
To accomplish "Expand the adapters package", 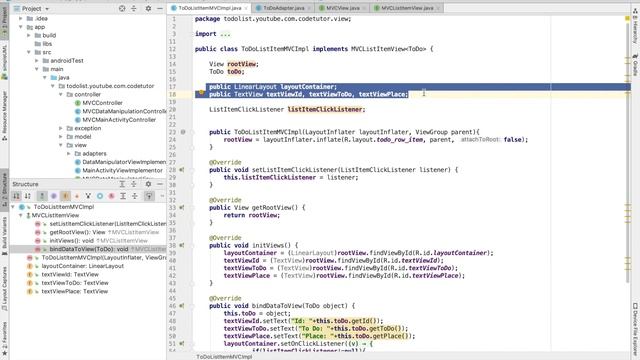I will pyautogui.click(x=69, y=153).
